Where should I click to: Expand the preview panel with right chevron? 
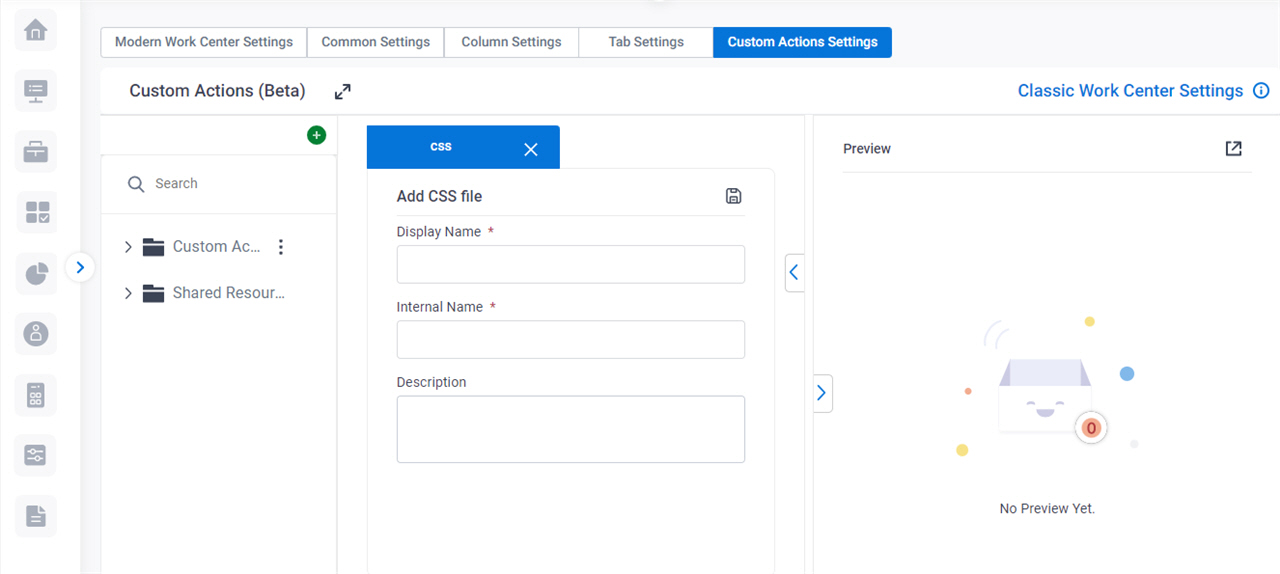point(823,393)
